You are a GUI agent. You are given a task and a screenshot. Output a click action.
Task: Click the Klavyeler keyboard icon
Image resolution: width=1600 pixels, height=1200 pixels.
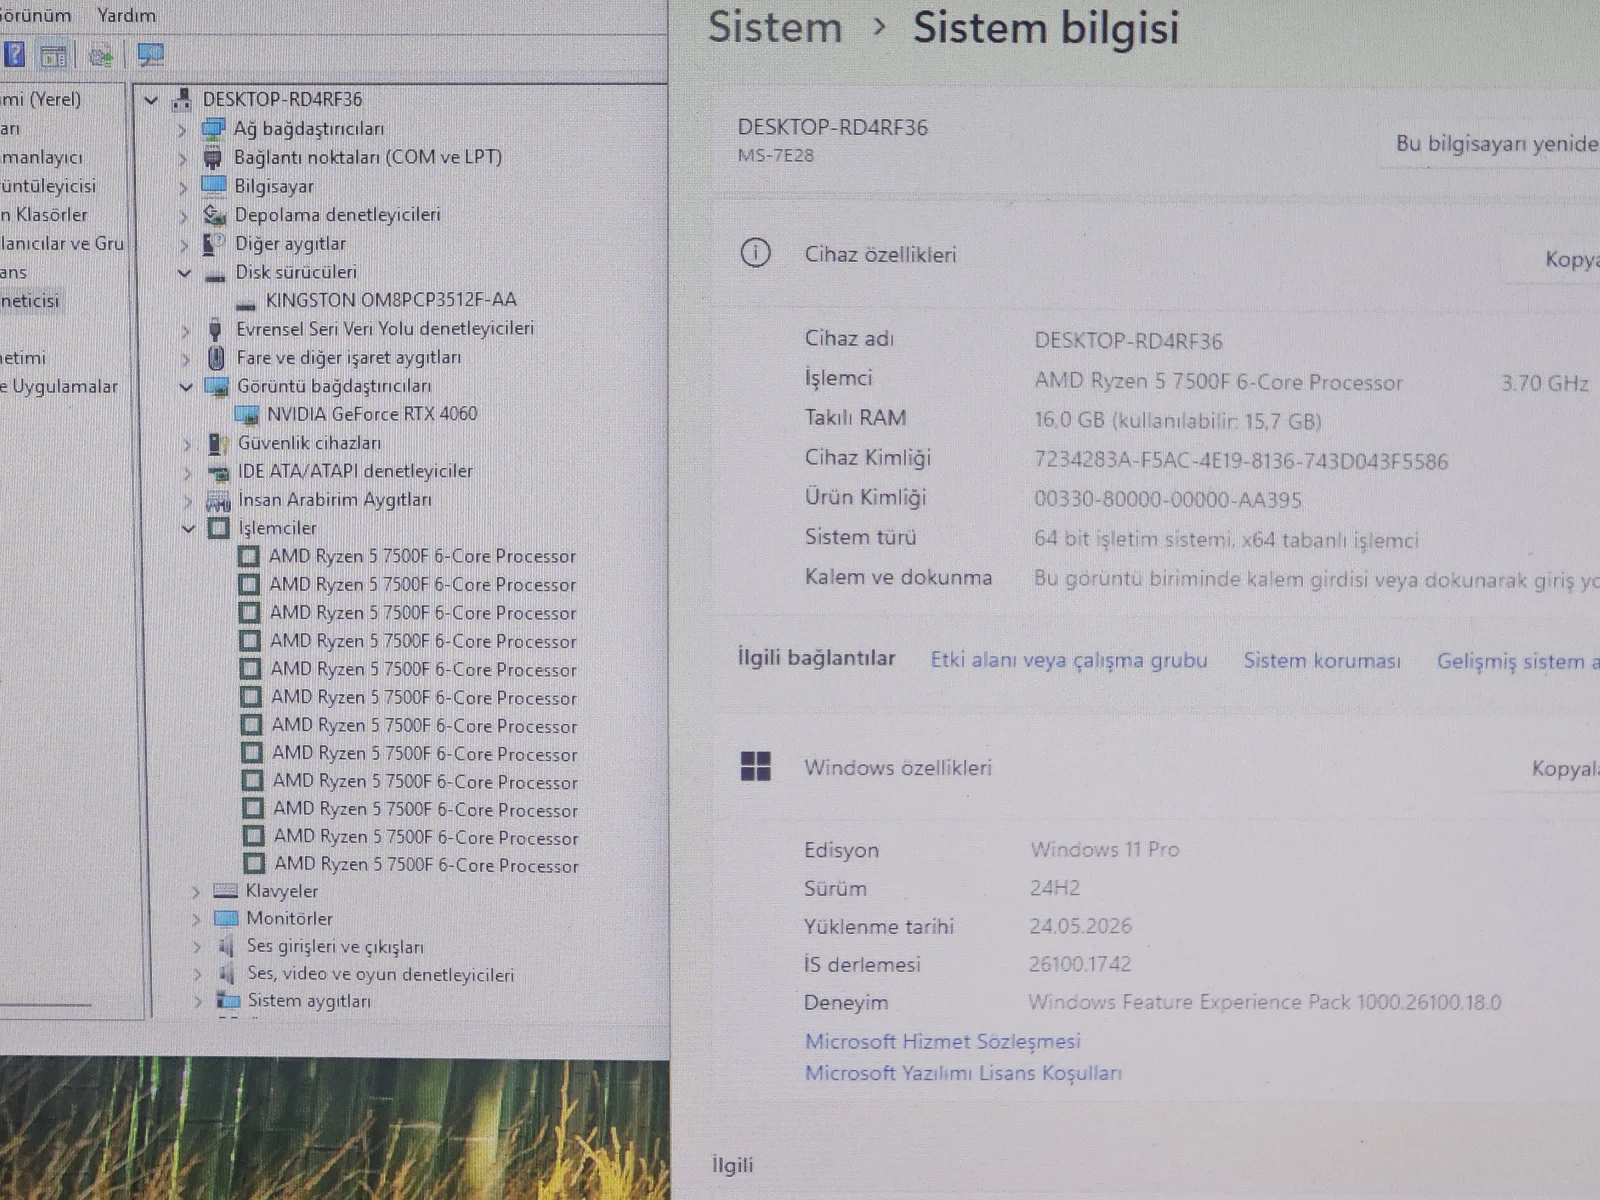226,891
